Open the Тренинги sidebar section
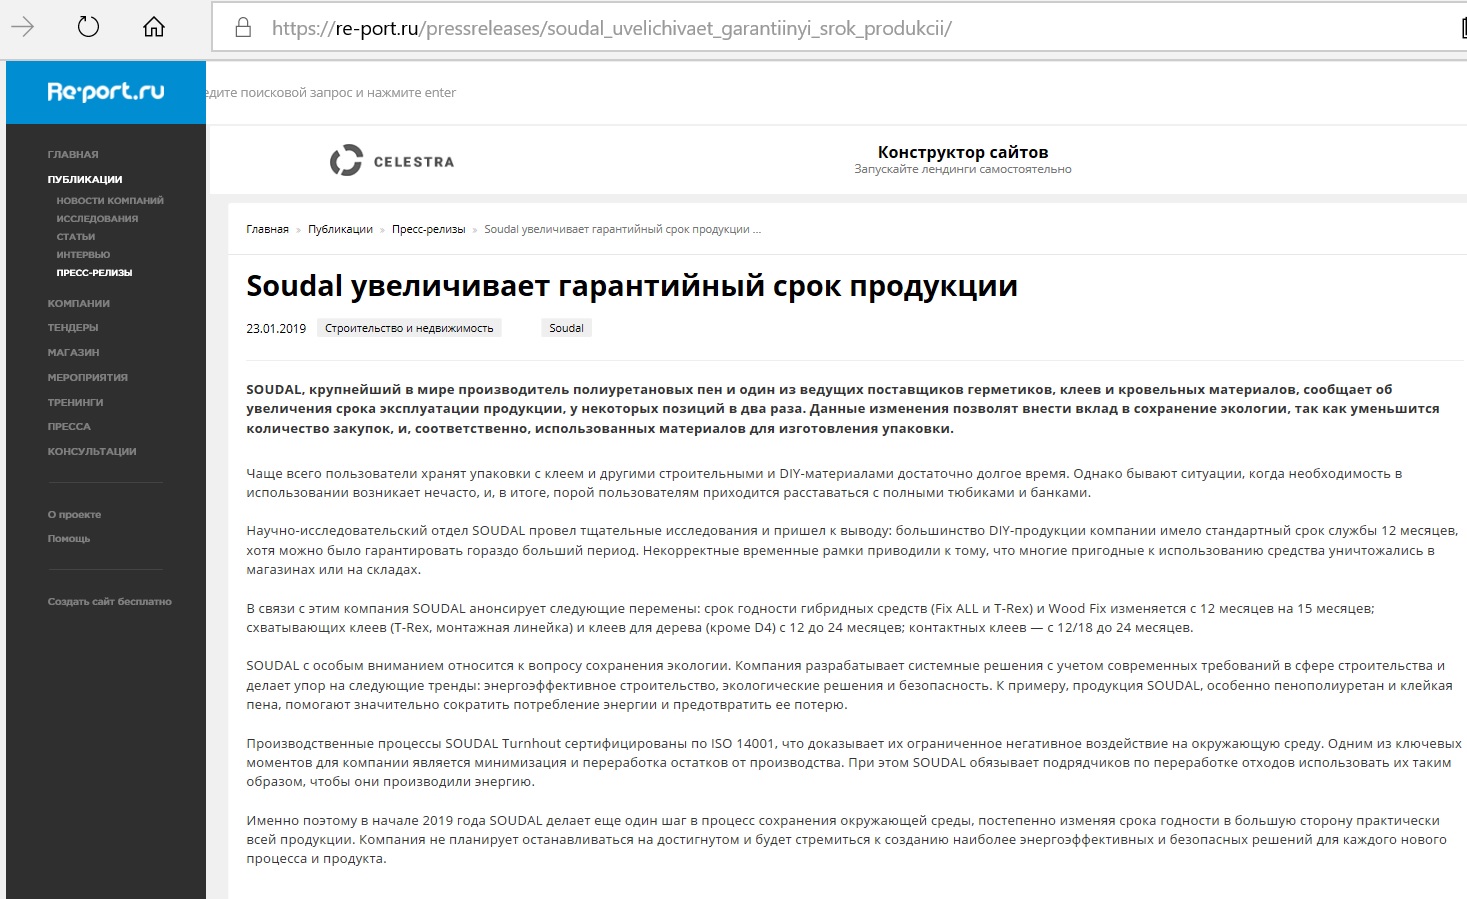 pos(75,403)
